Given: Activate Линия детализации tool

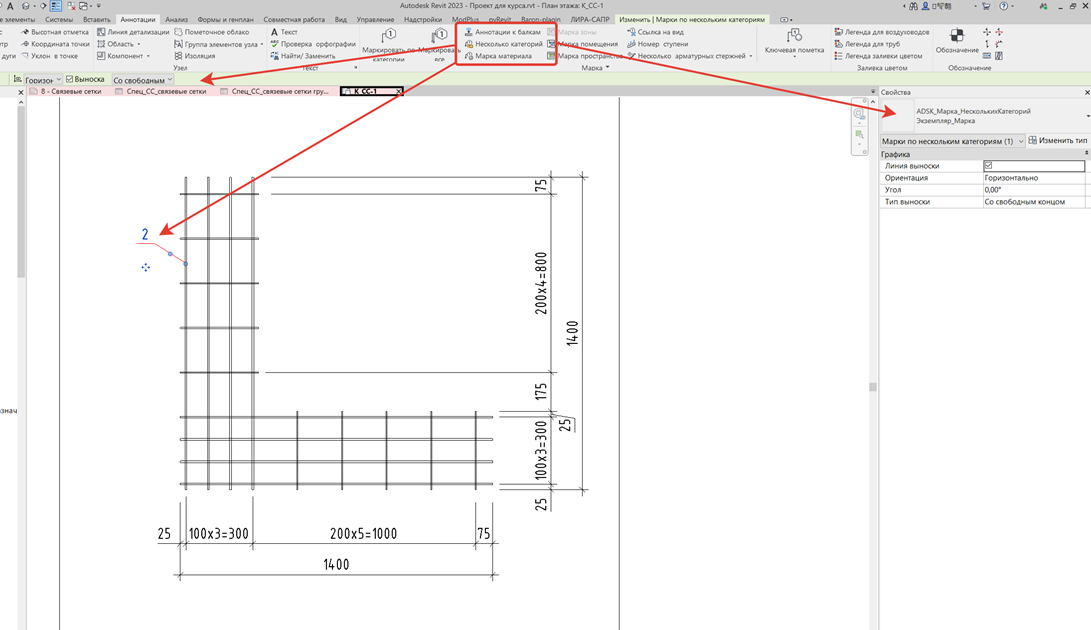Looking at the screenshot, I should [x=133, y=32].
